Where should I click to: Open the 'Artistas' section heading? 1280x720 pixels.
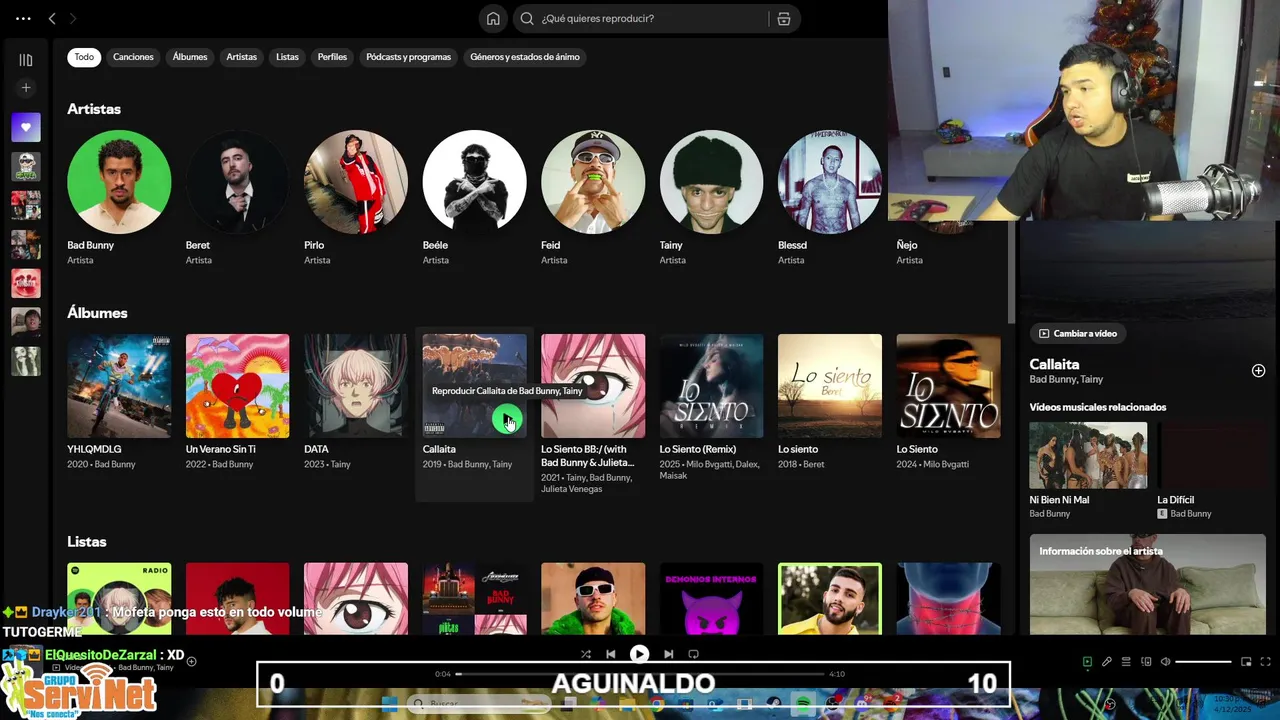tap(94, 109)
